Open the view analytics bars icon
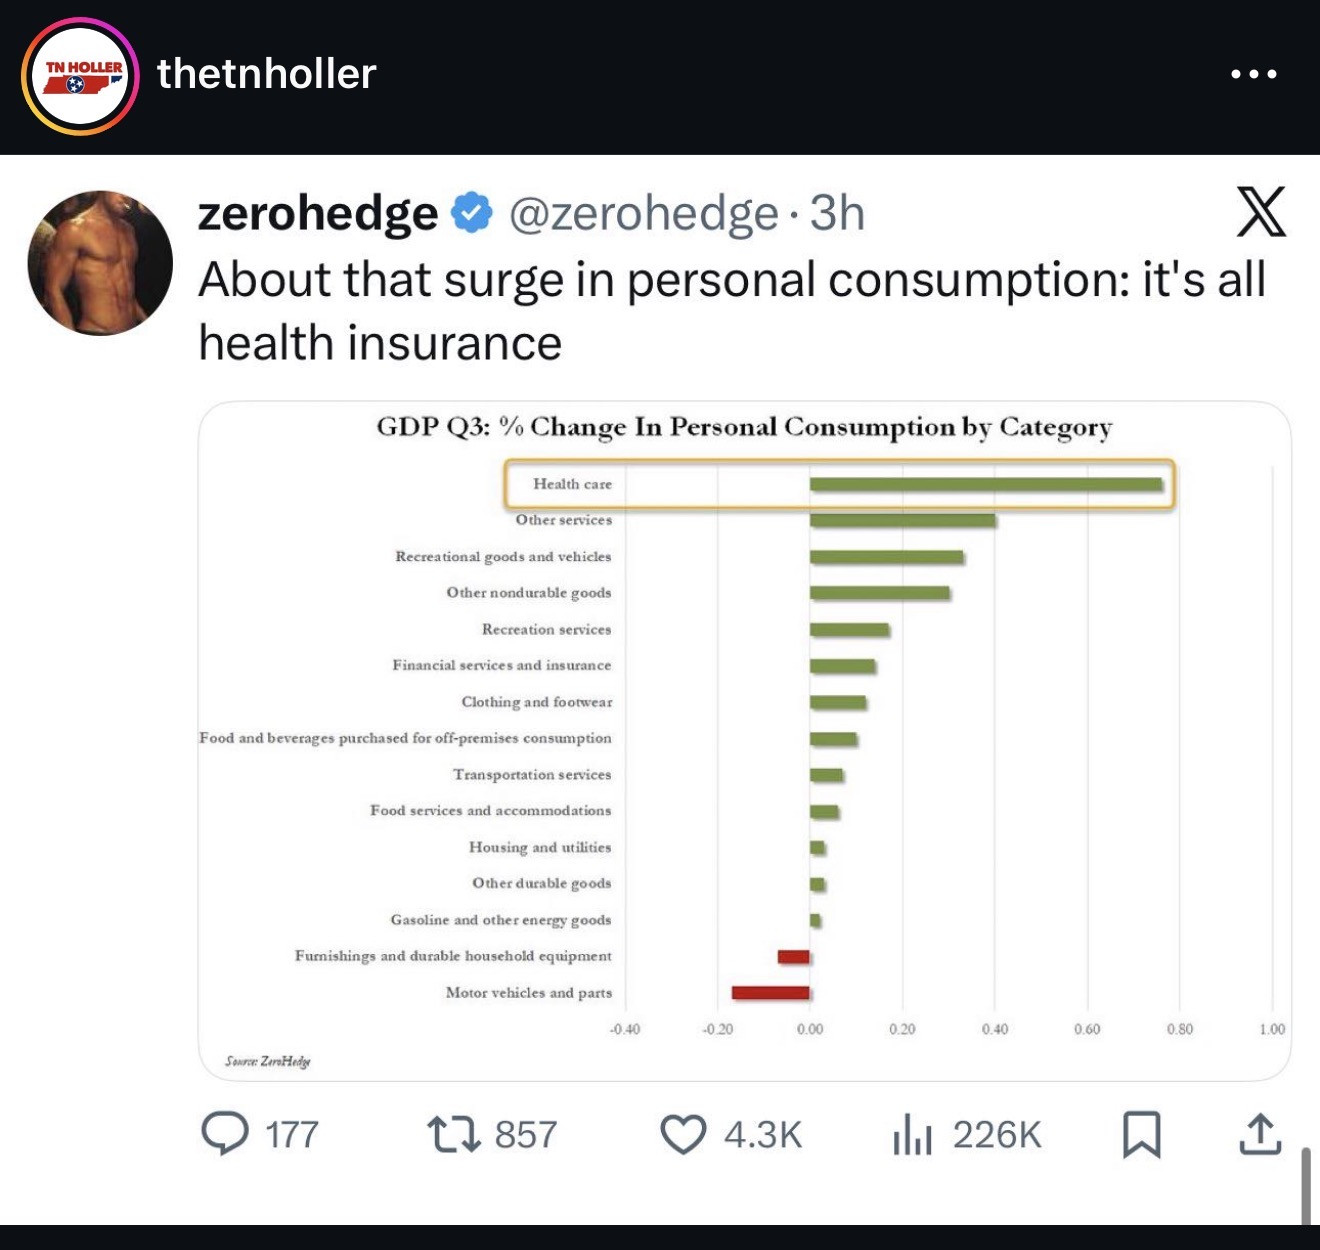This screenshot has height=1250, width=1320. pos(912,1135)
